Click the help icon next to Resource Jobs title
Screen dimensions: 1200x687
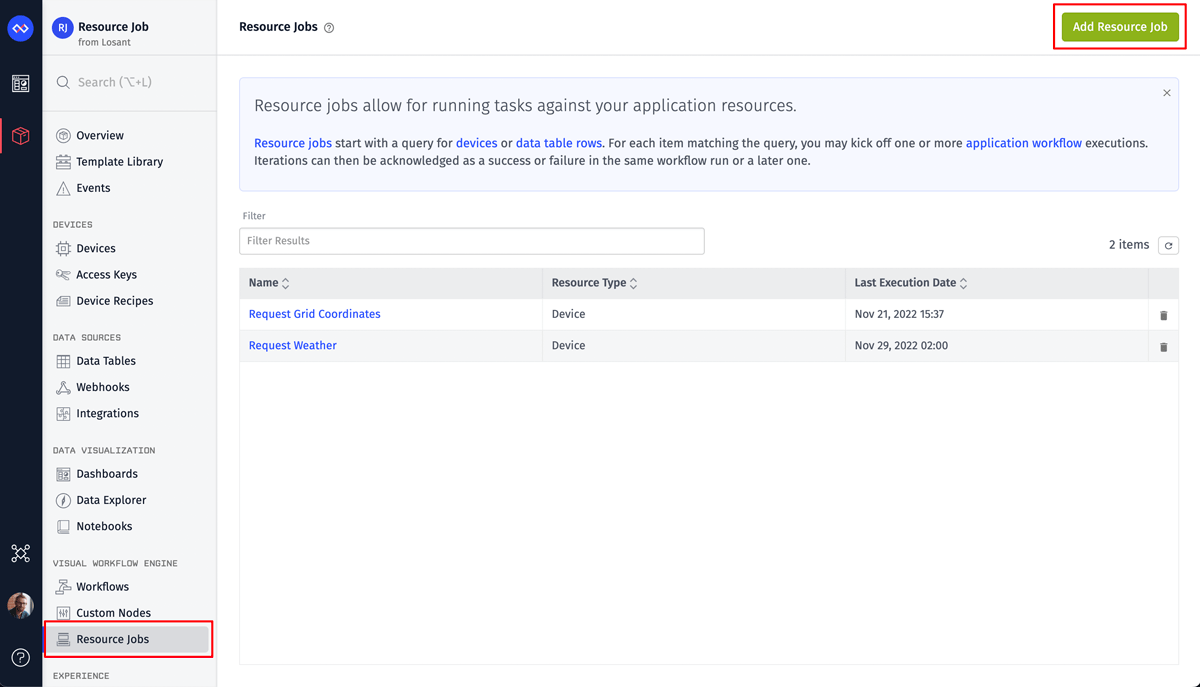329,28
